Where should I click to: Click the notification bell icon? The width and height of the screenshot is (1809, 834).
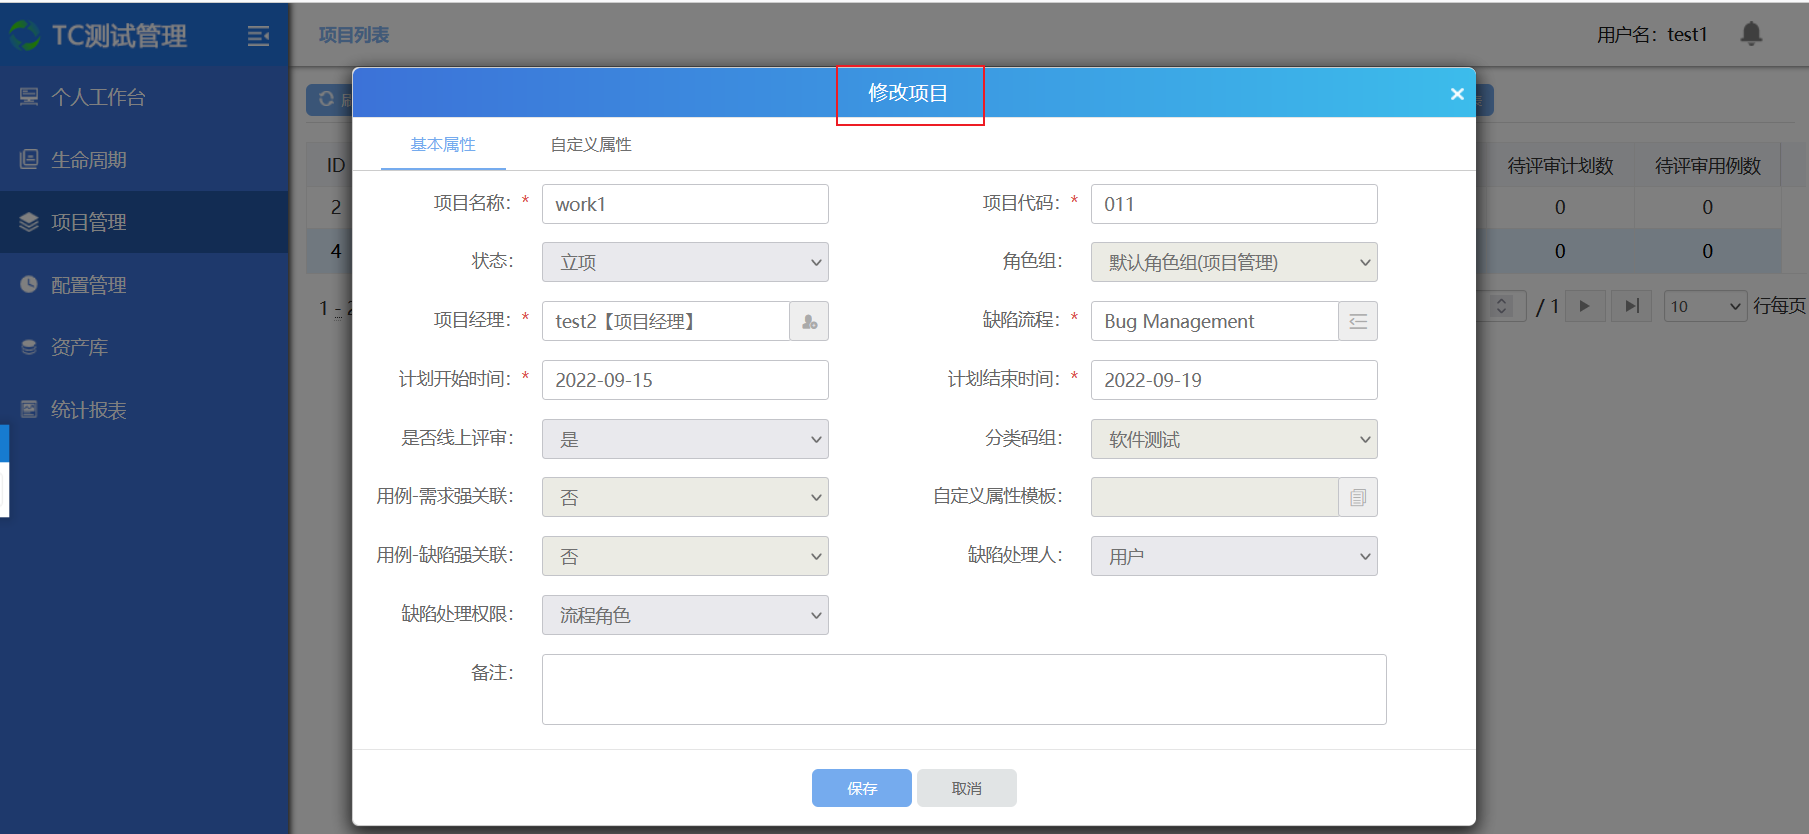pyautogui.click(x=1751, y=34)
